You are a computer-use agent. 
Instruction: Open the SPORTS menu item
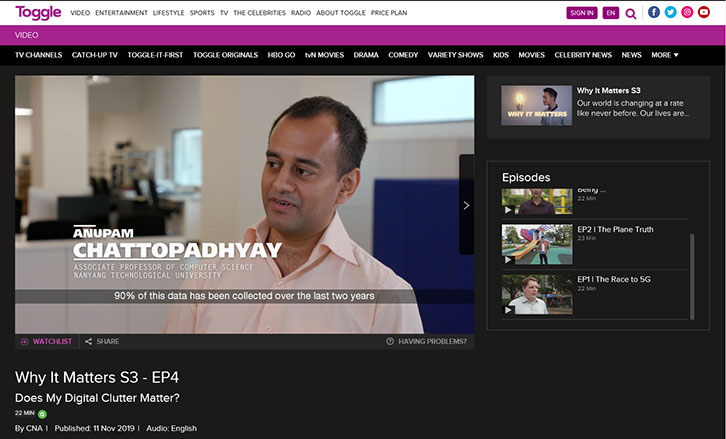pos(202,13)
